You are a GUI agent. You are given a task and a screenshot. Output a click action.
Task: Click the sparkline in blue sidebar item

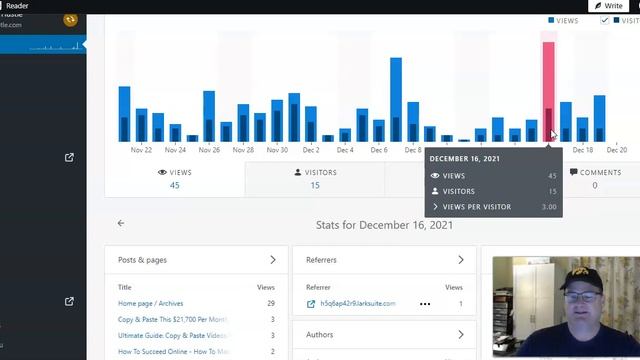click(54, 47)
